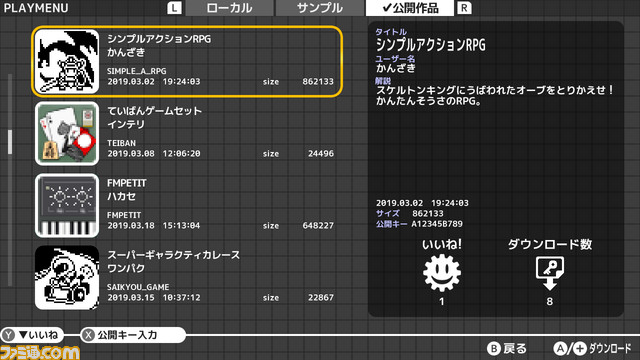Click file name SAIKYOU_GAME
Image resolution: width=640 pixels, height=360 pixels.
tap(138, 287)
